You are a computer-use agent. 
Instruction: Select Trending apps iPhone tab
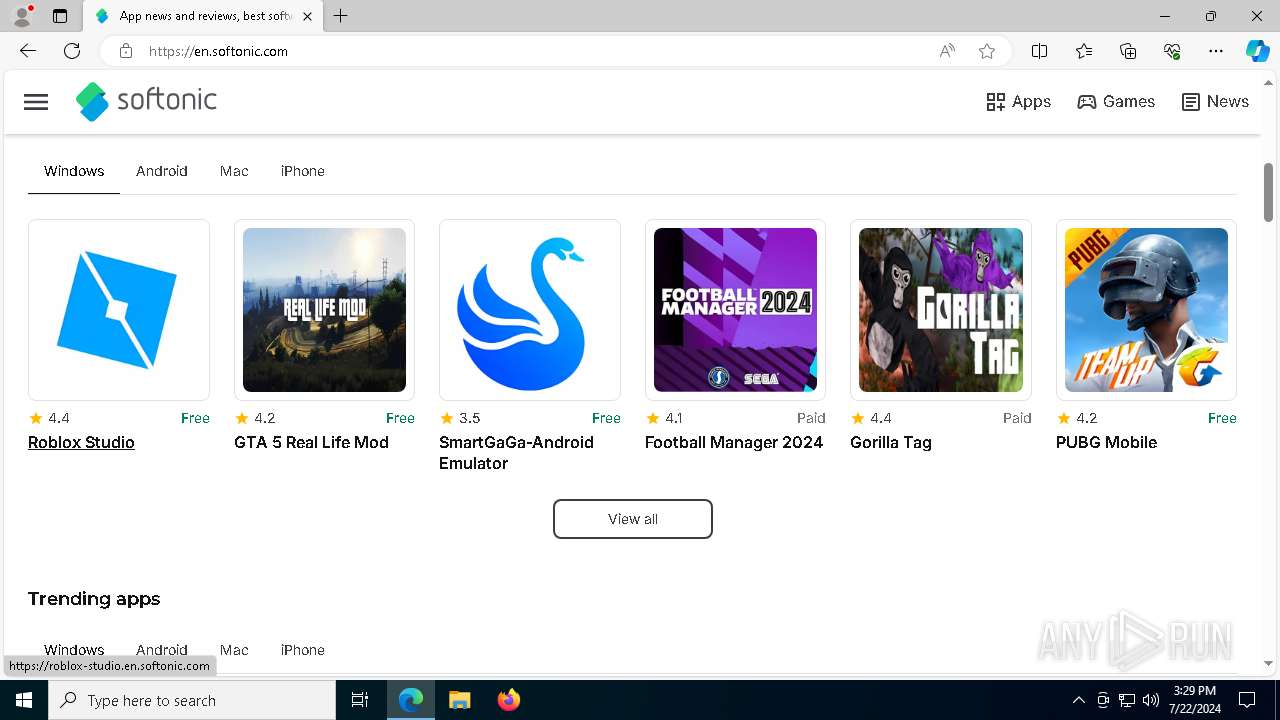[303, 650]
